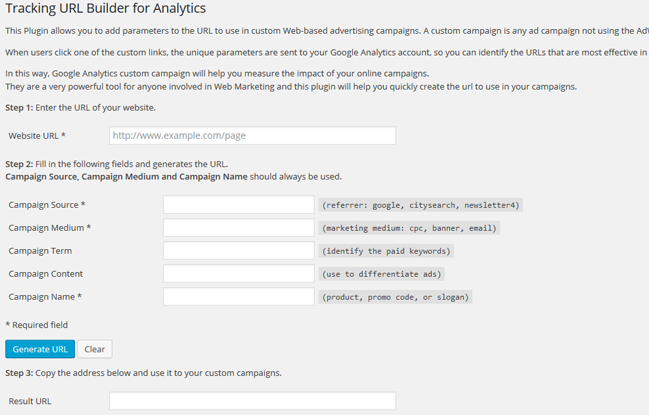Screen dimensions: 649x415
Task: Click the Result URL output field
Action: [252, 401]
